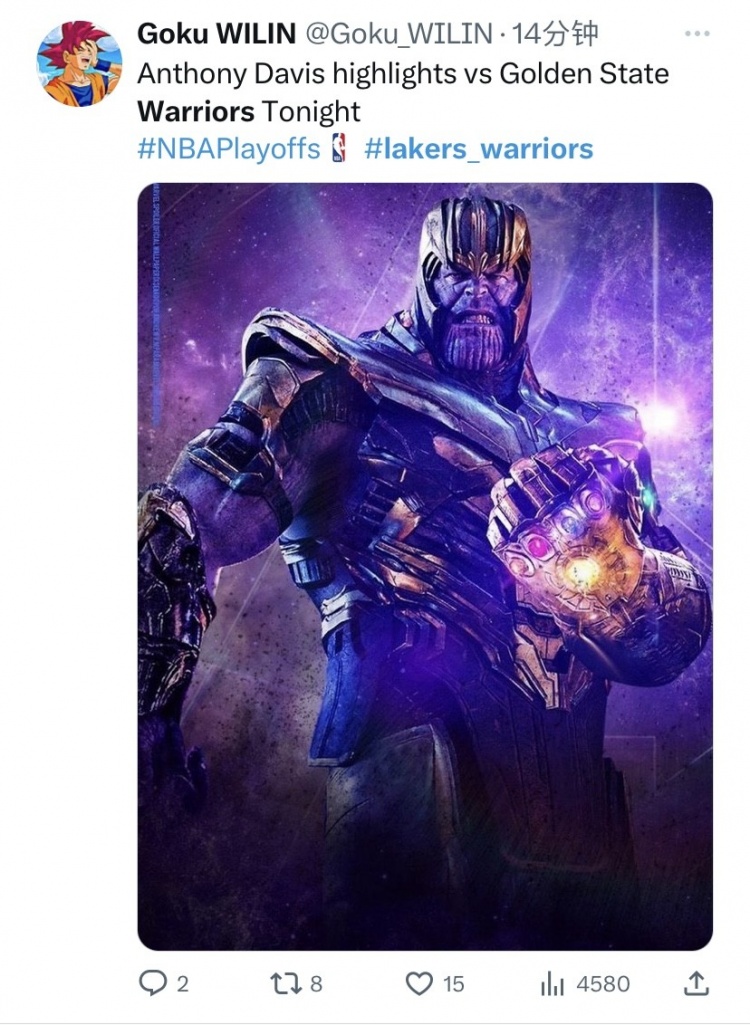
Task: Click the bold Warriors word in the tweet
Action: 195,110
